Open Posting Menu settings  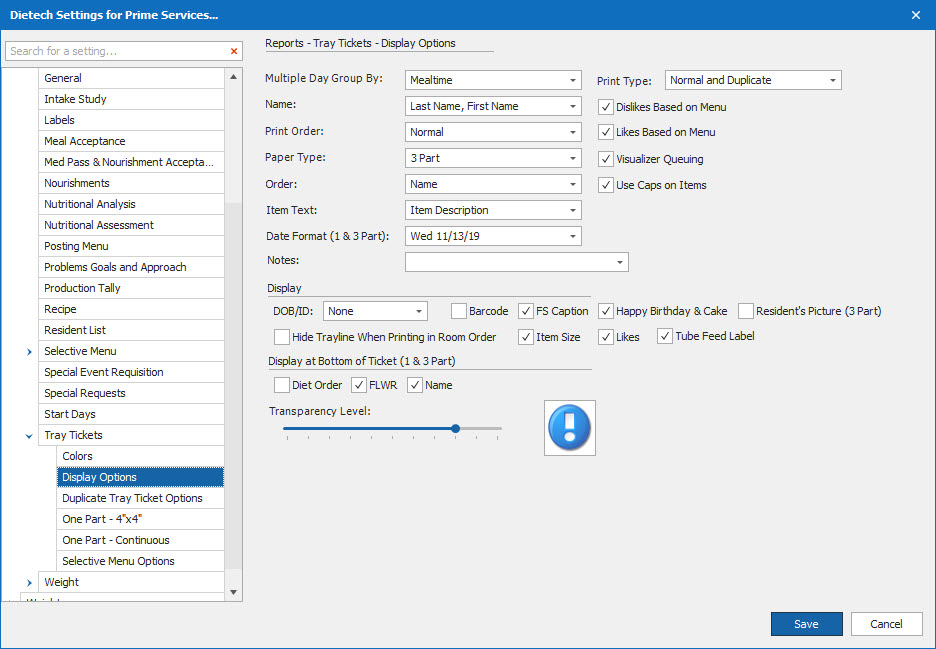pos(131,246)
